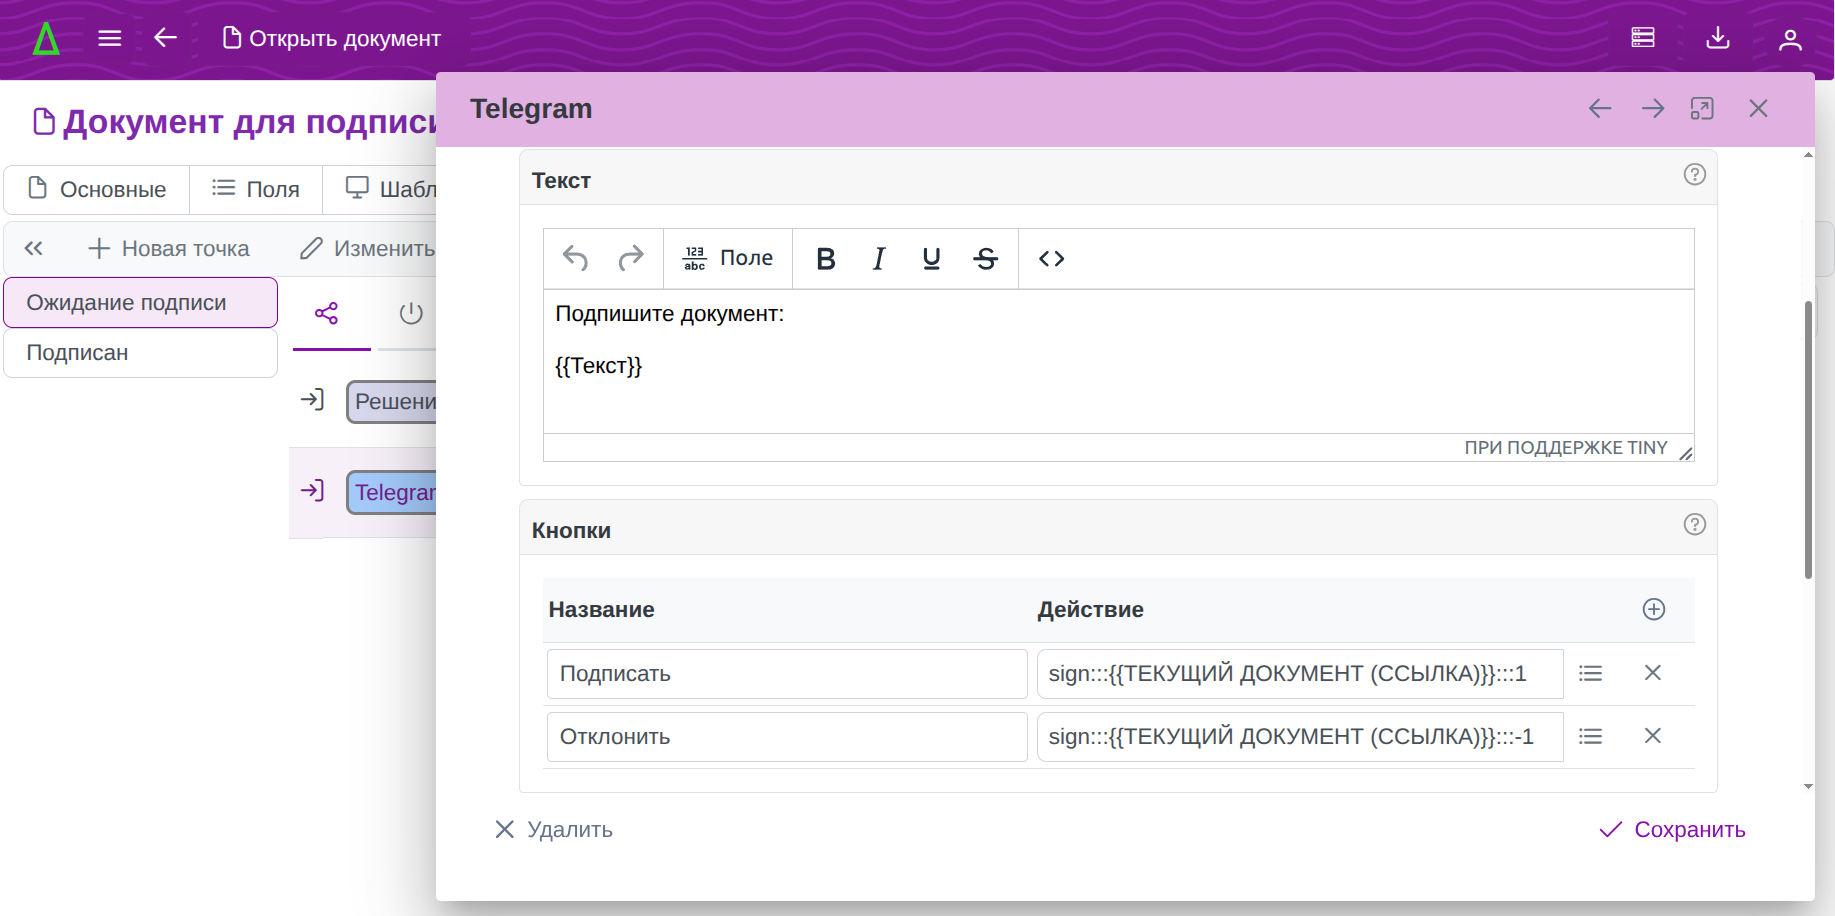The height and width of the screenshot is (916, 1835).
Task: Click Удалить to delete the action
Action: pyautogui.click(x=554, y=830)
